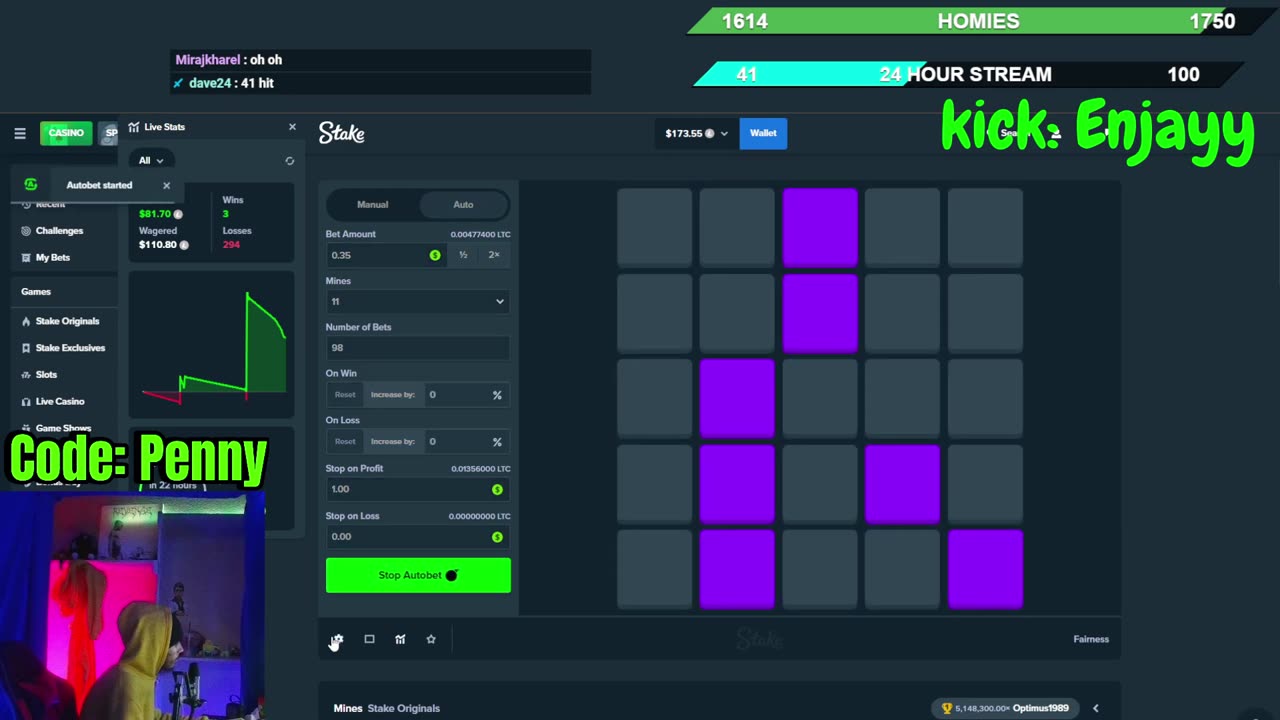Click the user profile icon in header
The width and height of the screenshot is (1280, 720).
click(x=1055, y=133)
